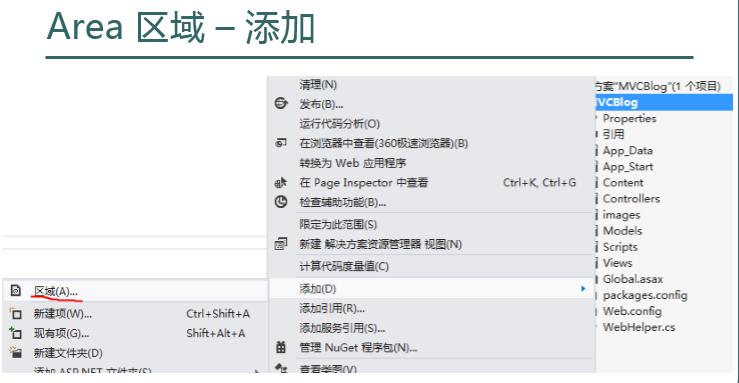Click the Publish globe icon

tap(281, 103)
